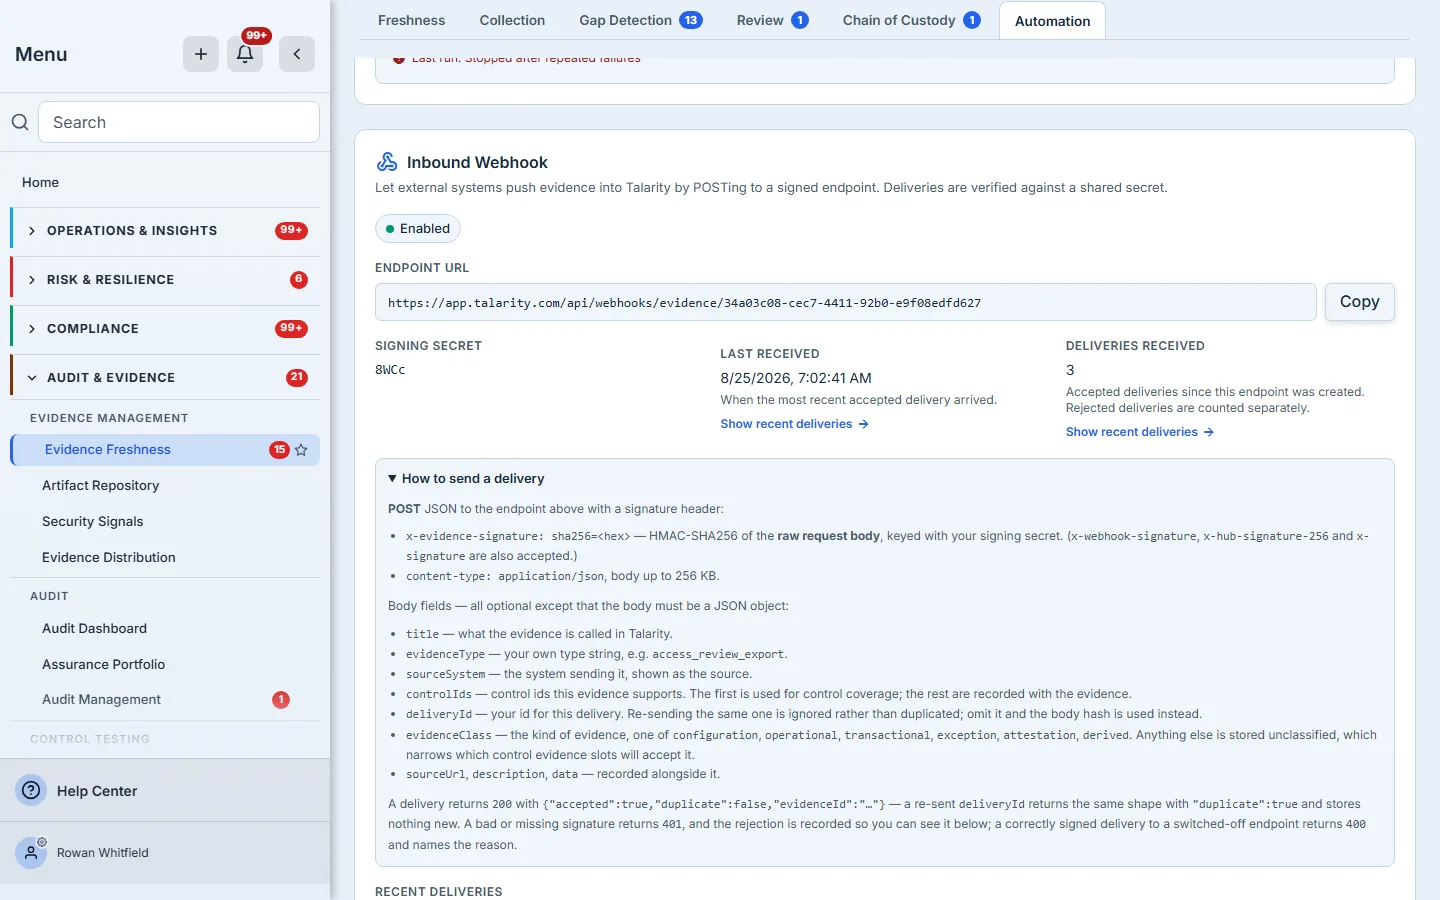
Task: Collapse Audit & Evidence section
Action: coord(165,378)
